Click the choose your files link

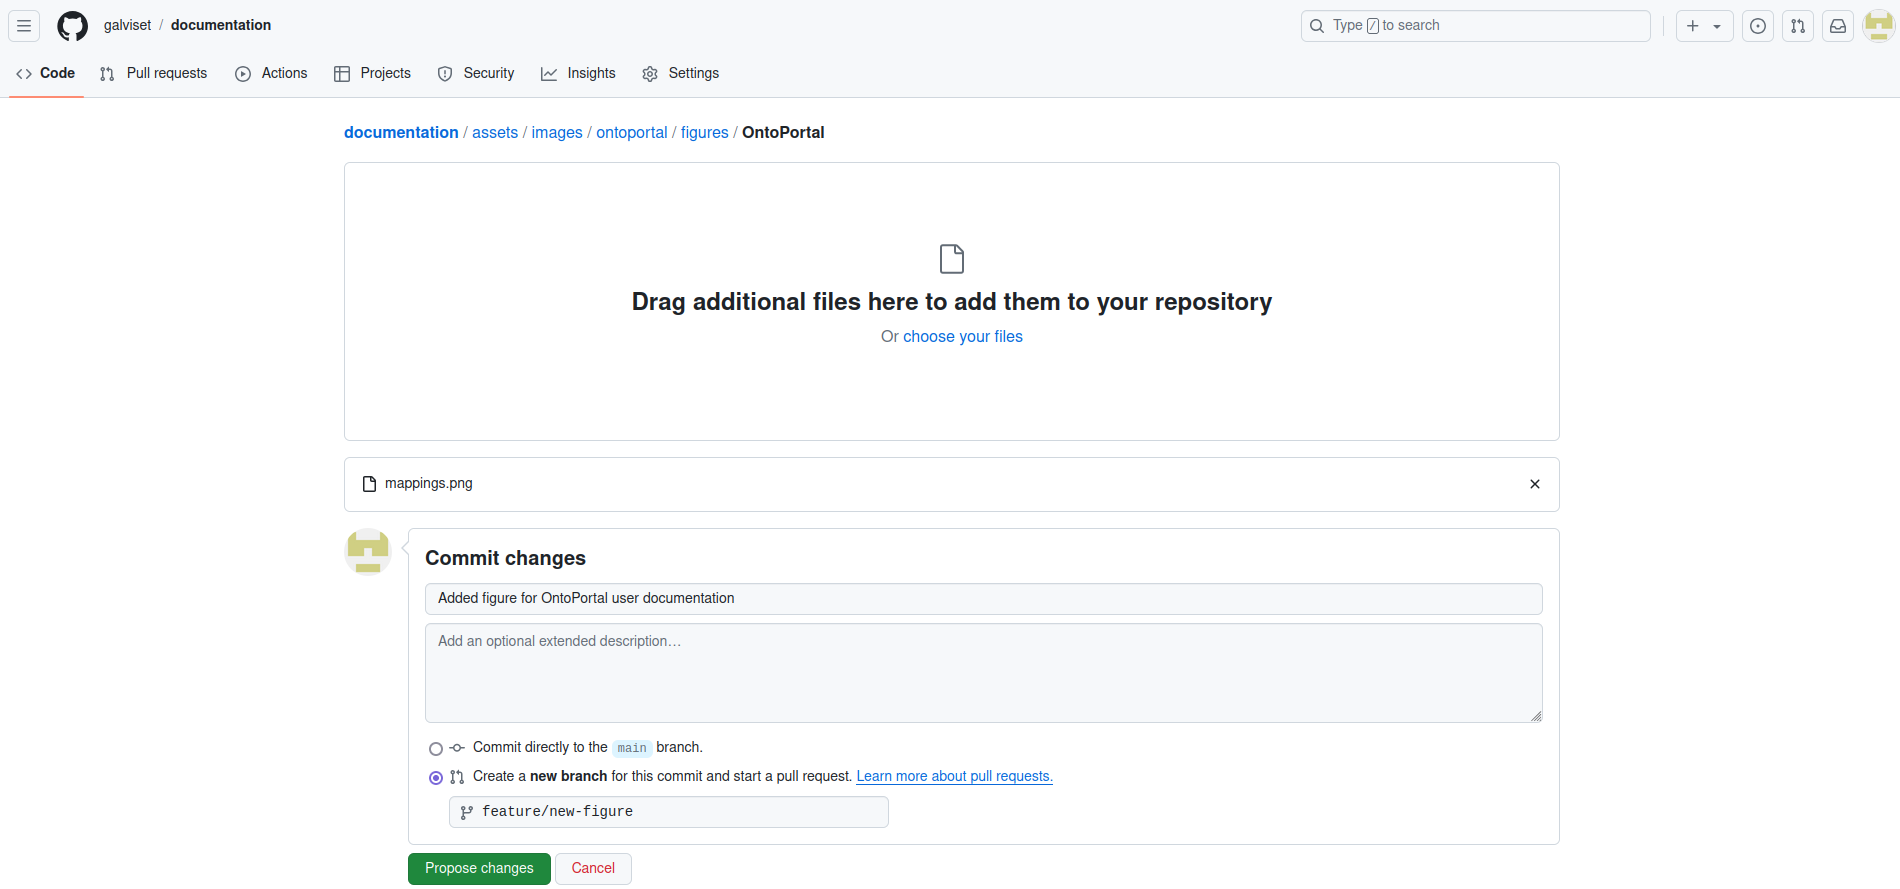pos(962,337)
